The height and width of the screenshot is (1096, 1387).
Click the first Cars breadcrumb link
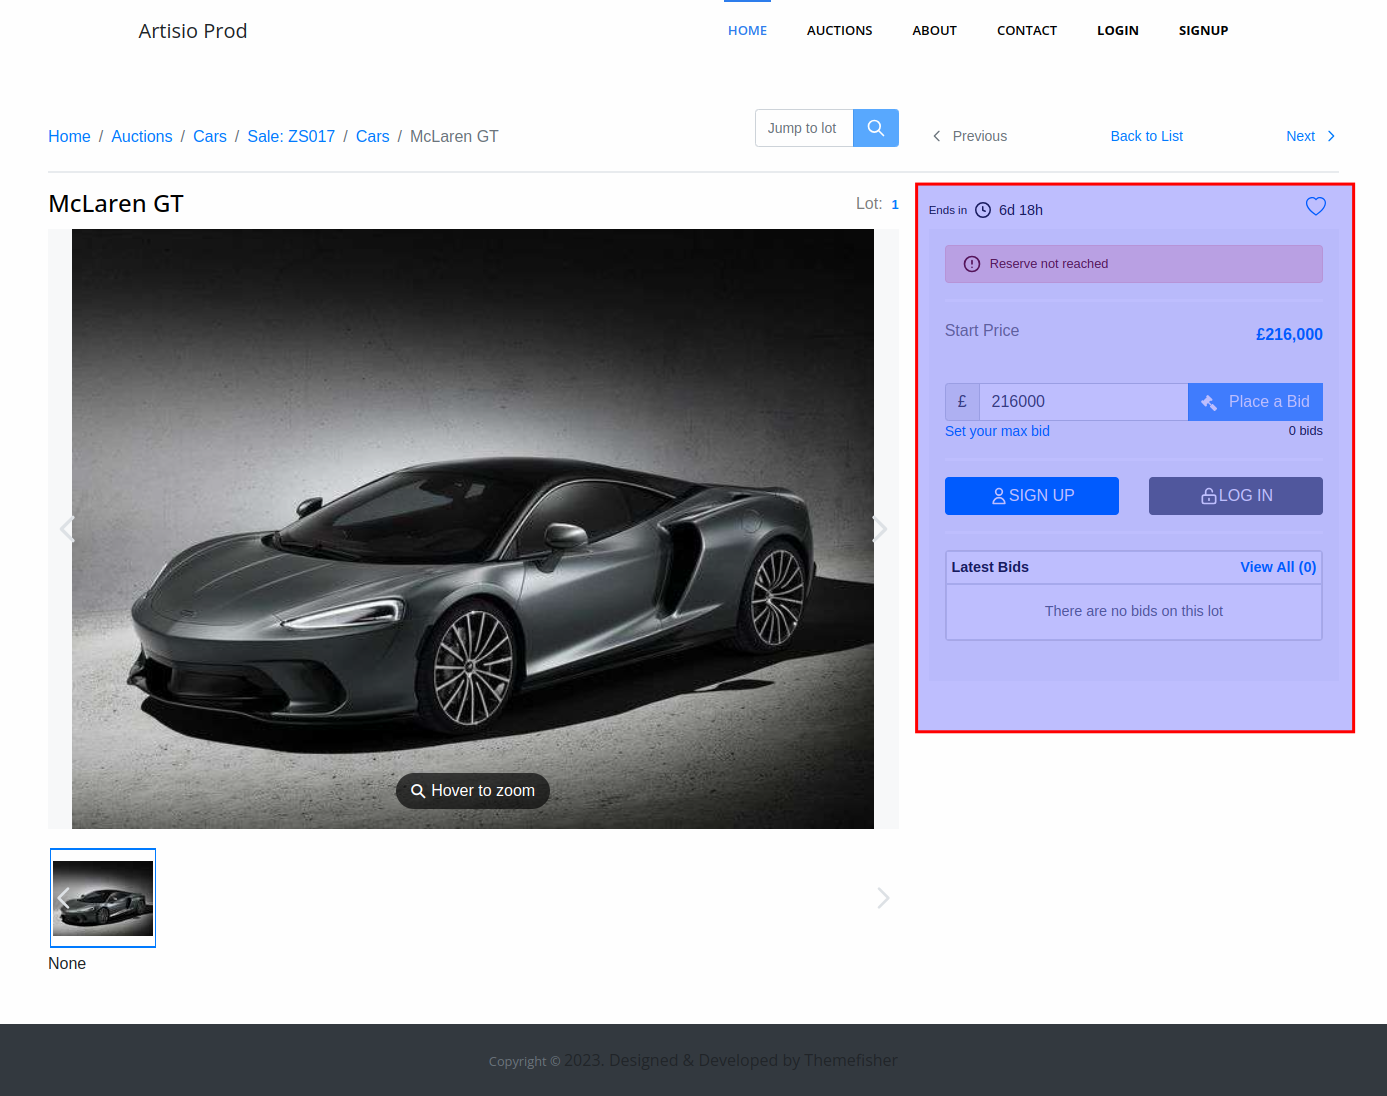[210, 137]
